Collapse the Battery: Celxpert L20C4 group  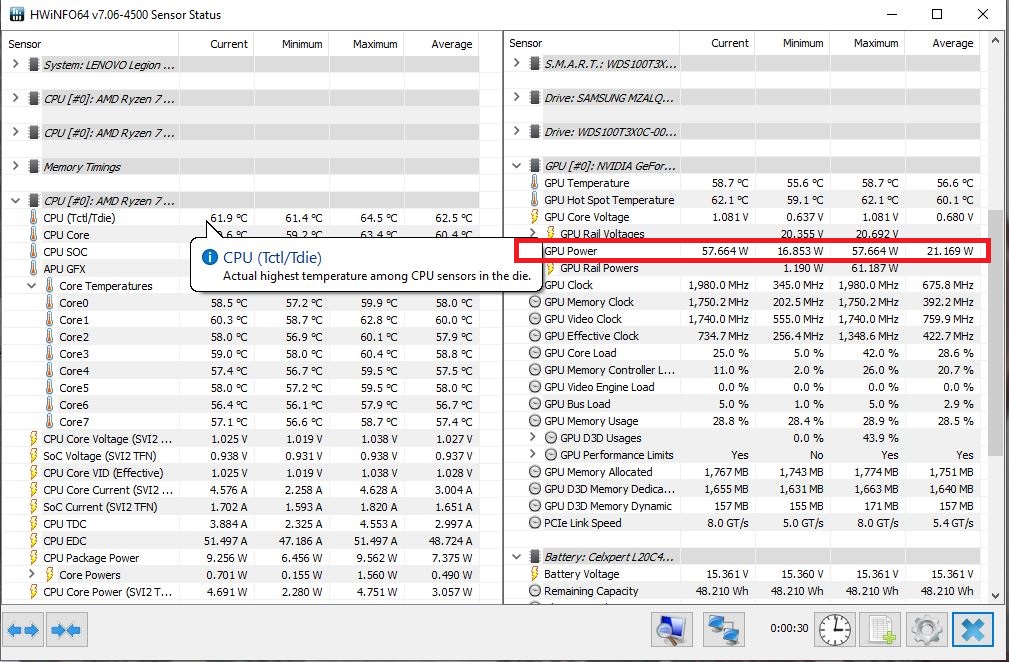[516, 556]
